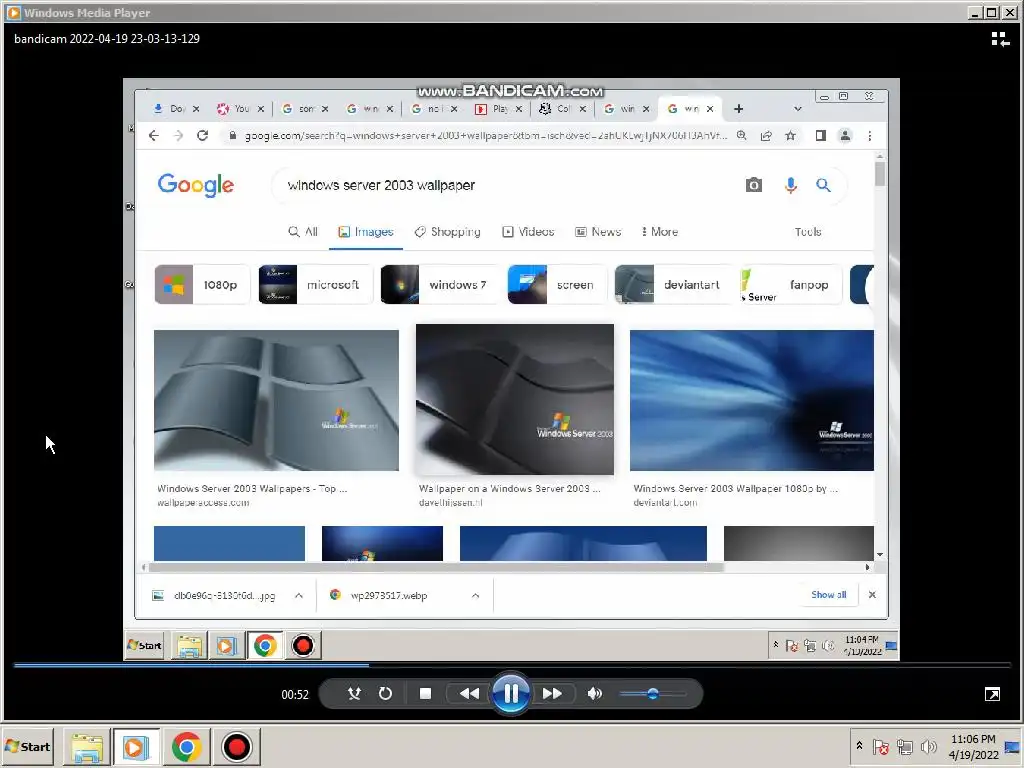Open the Start menu on the bottom taskbar

(27, 746)
